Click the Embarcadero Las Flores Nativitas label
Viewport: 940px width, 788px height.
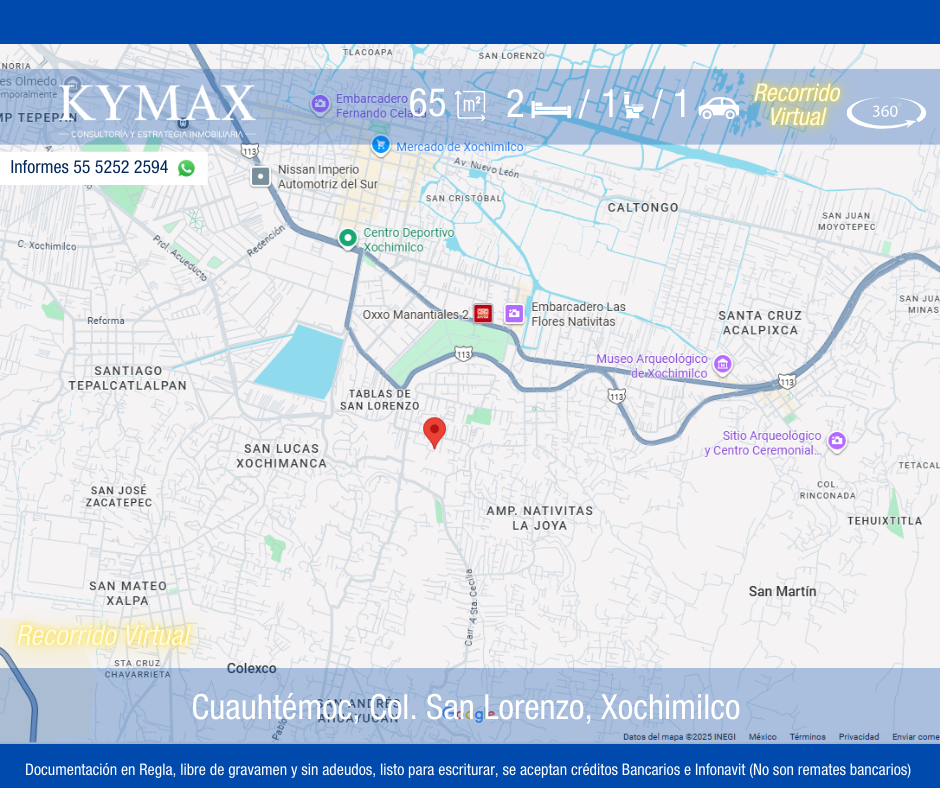[x=579, y=314]
